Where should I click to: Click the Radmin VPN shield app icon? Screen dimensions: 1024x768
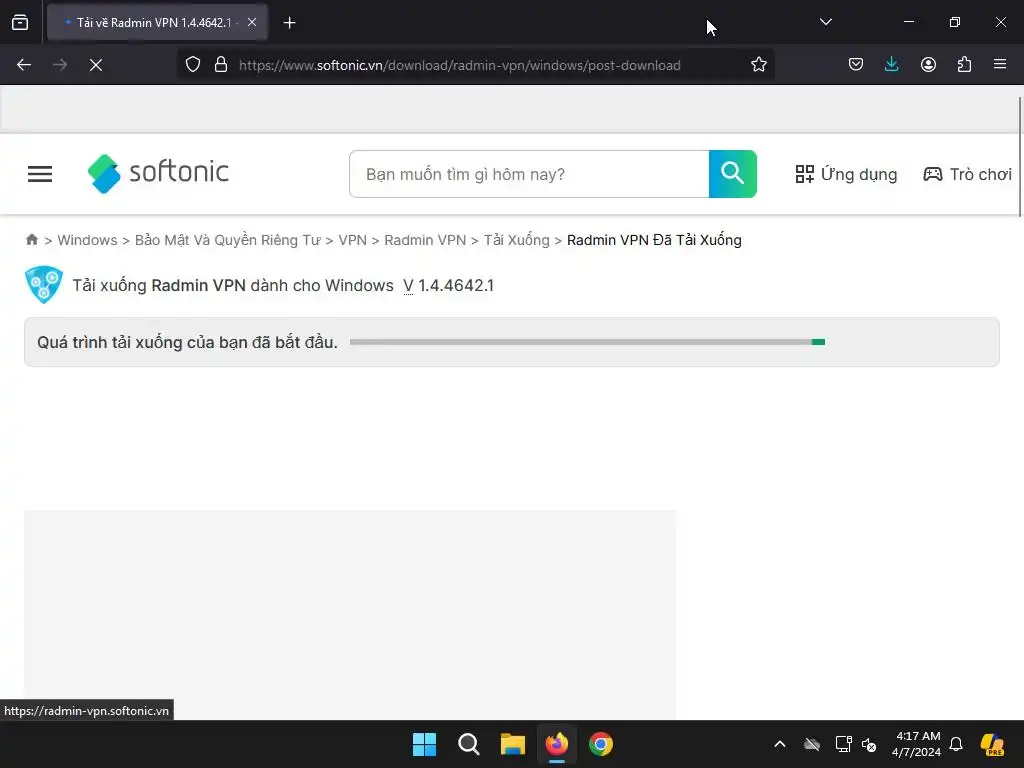[44, 285]
